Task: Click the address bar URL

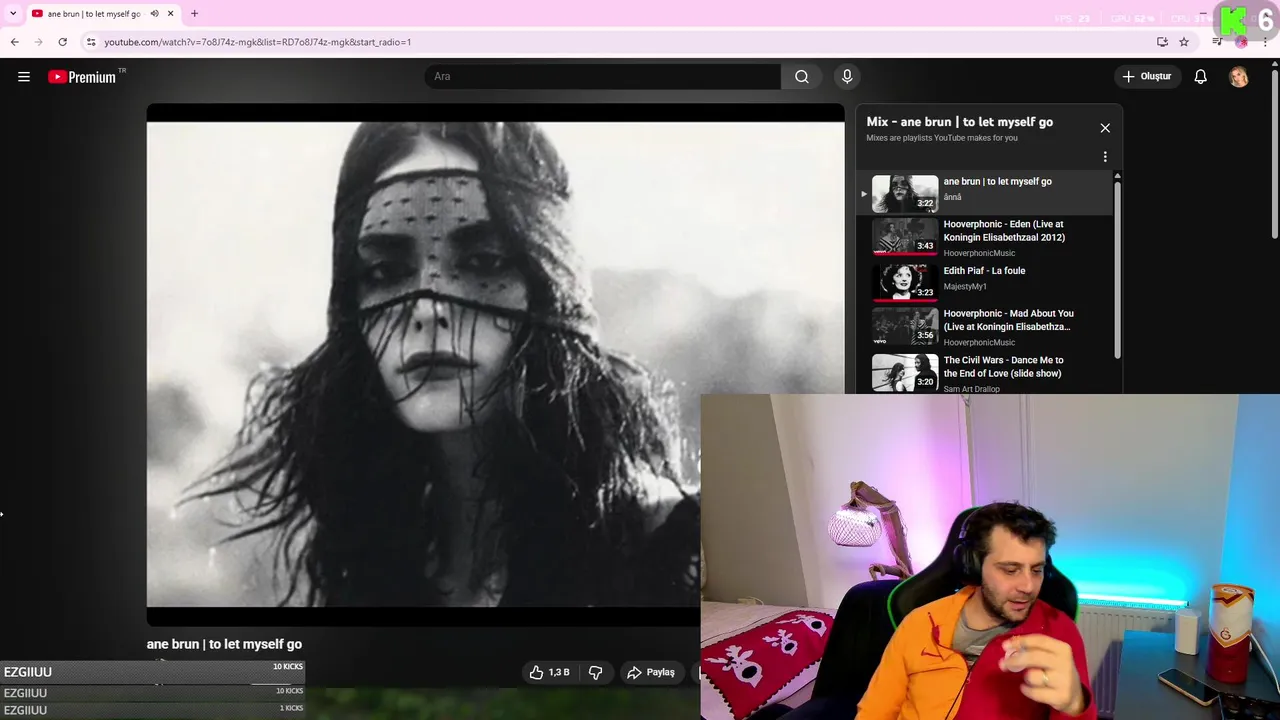Action: pyautogui.click(x=258, y=42)
